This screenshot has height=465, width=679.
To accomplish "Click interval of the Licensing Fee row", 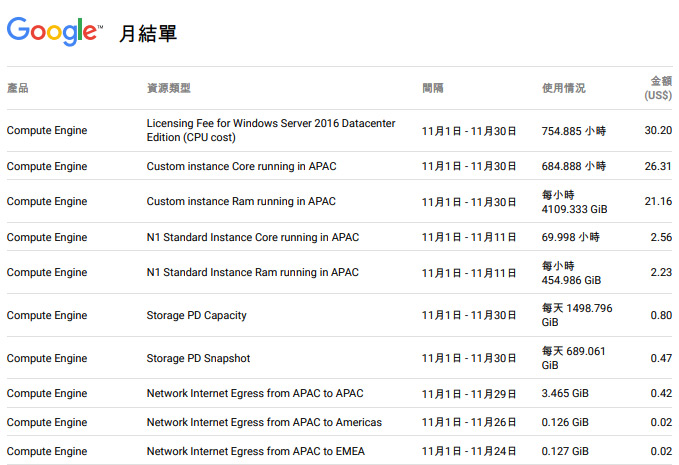I will tap(469, 131).
